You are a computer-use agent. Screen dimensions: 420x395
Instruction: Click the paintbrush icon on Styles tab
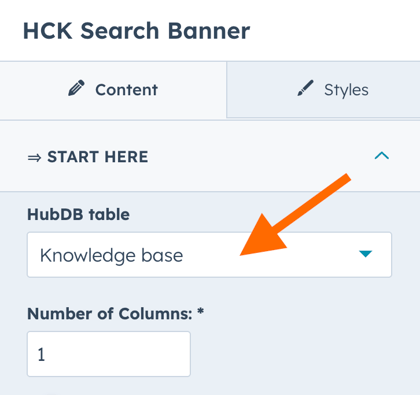(305, 88)
